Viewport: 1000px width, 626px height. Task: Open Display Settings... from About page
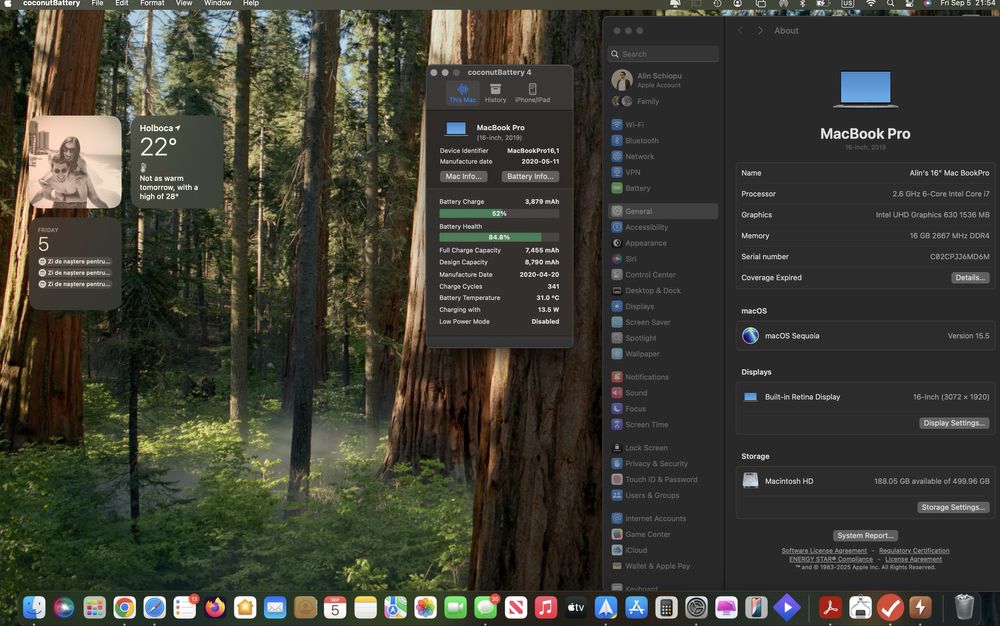[954, 423]
